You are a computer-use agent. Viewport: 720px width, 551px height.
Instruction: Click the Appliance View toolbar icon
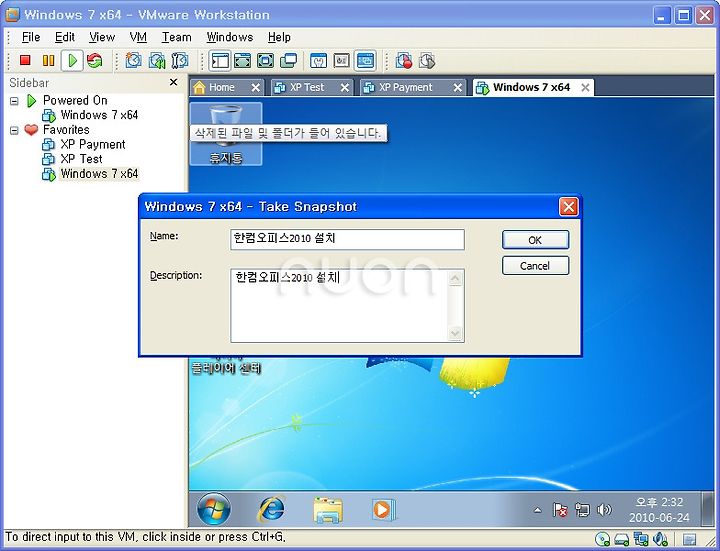coord(342,61)
